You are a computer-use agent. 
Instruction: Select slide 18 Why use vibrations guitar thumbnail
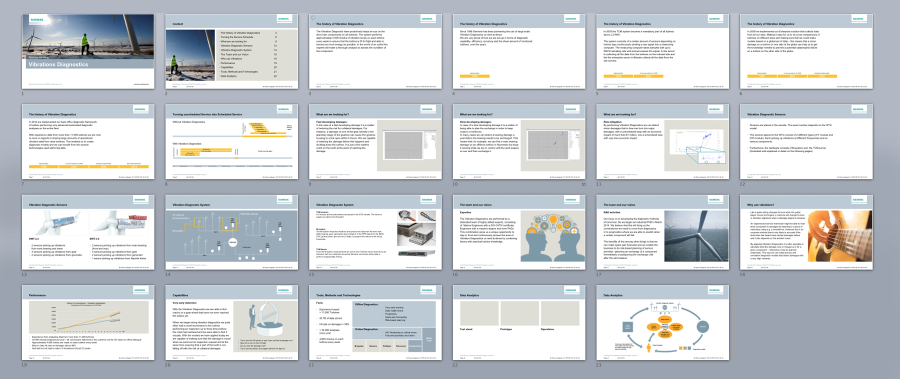click(x=805, y=233)
